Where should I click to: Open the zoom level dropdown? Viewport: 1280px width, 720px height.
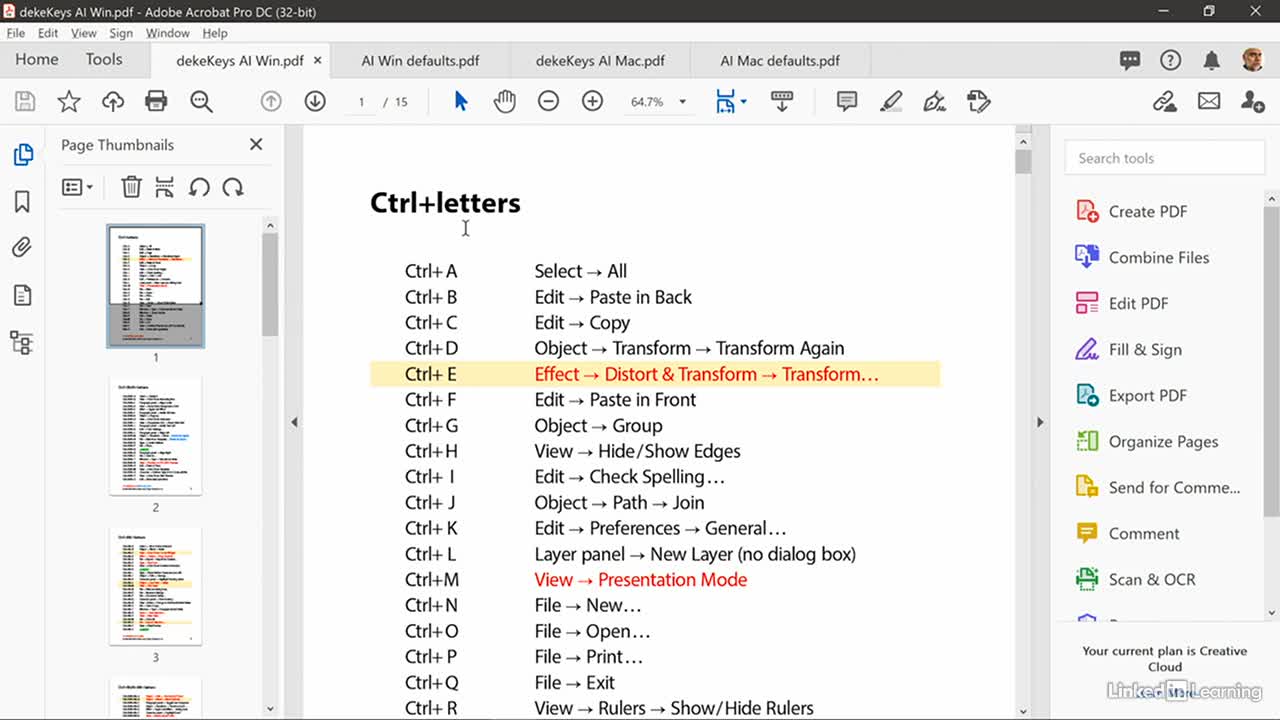tap(683, 102)
